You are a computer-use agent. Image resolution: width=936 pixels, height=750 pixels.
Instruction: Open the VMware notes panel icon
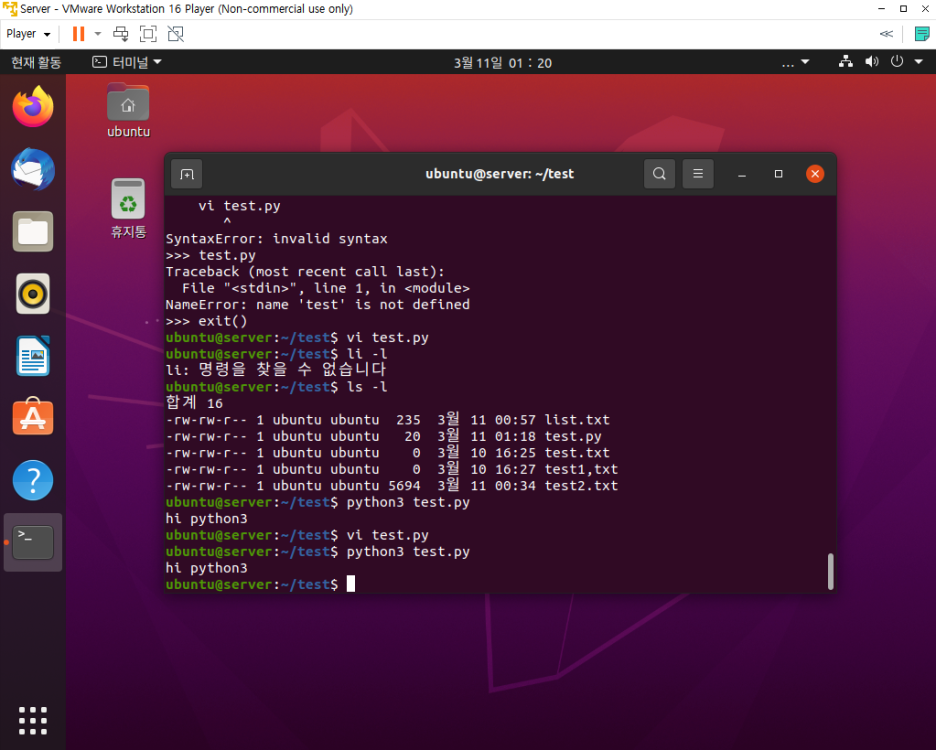(x=922, y=34)
